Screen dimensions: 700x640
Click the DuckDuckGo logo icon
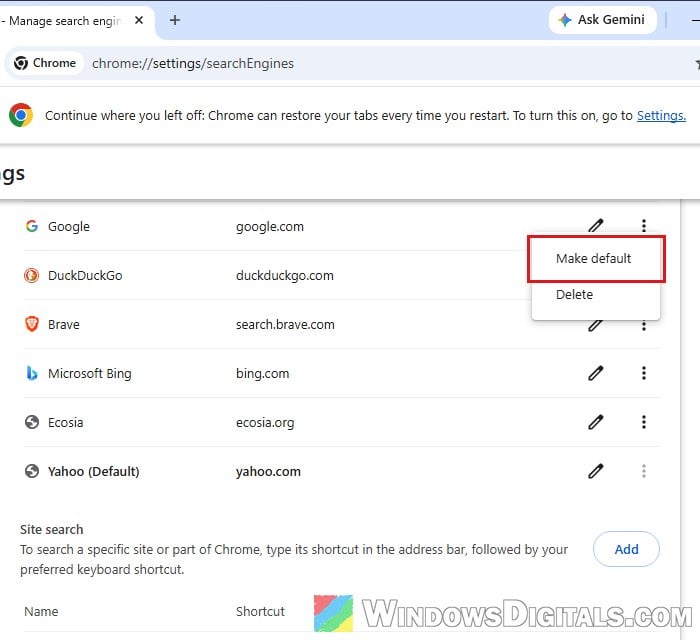tap(32, 275)
